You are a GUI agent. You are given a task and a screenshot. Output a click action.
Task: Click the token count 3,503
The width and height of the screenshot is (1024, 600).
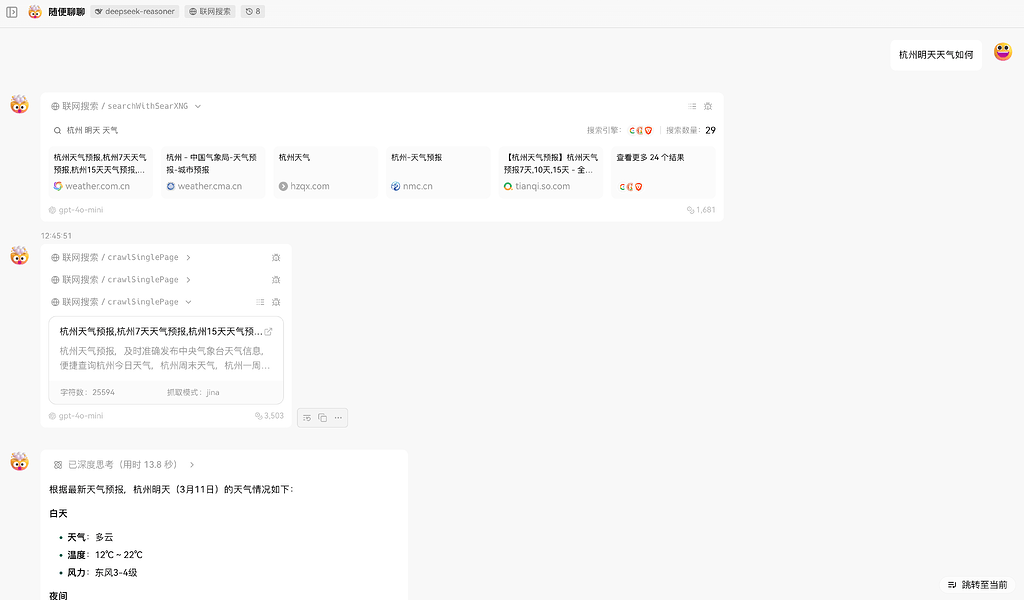coord(269,416)
